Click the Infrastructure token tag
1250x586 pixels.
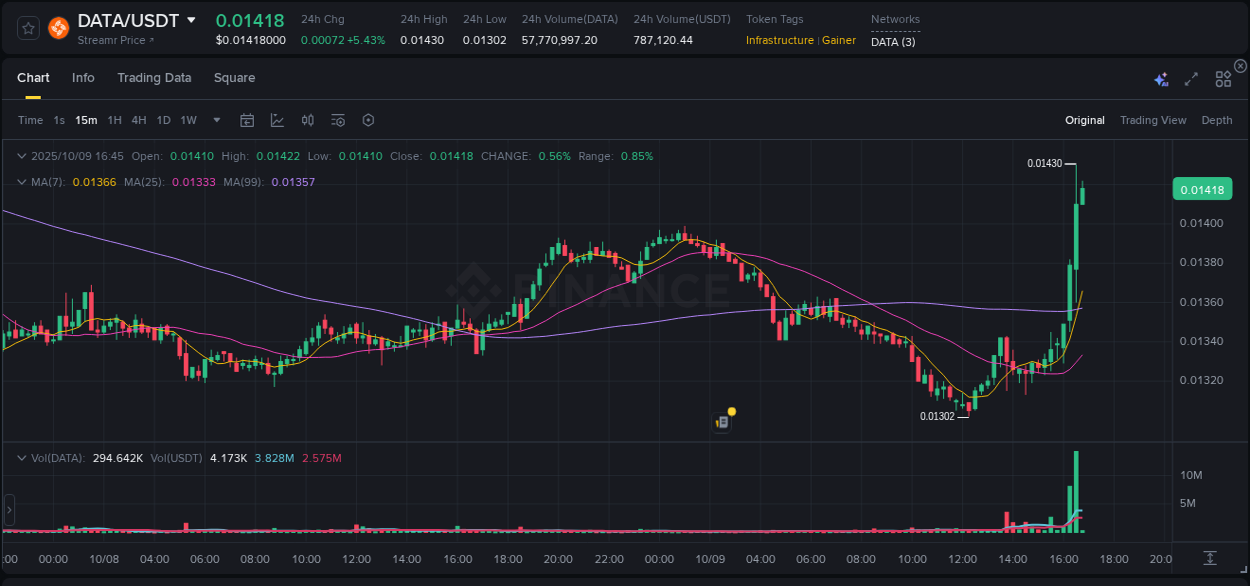pos(778,40)
